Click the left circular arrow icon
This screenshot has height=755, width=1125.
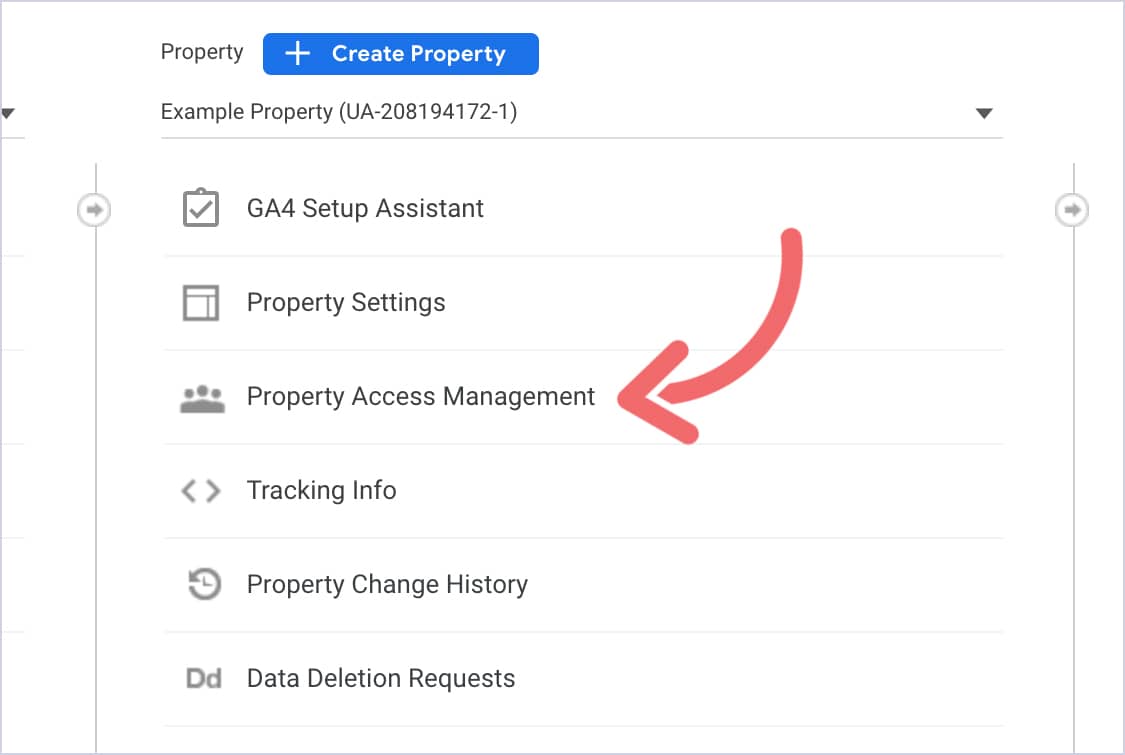(94, 211)
